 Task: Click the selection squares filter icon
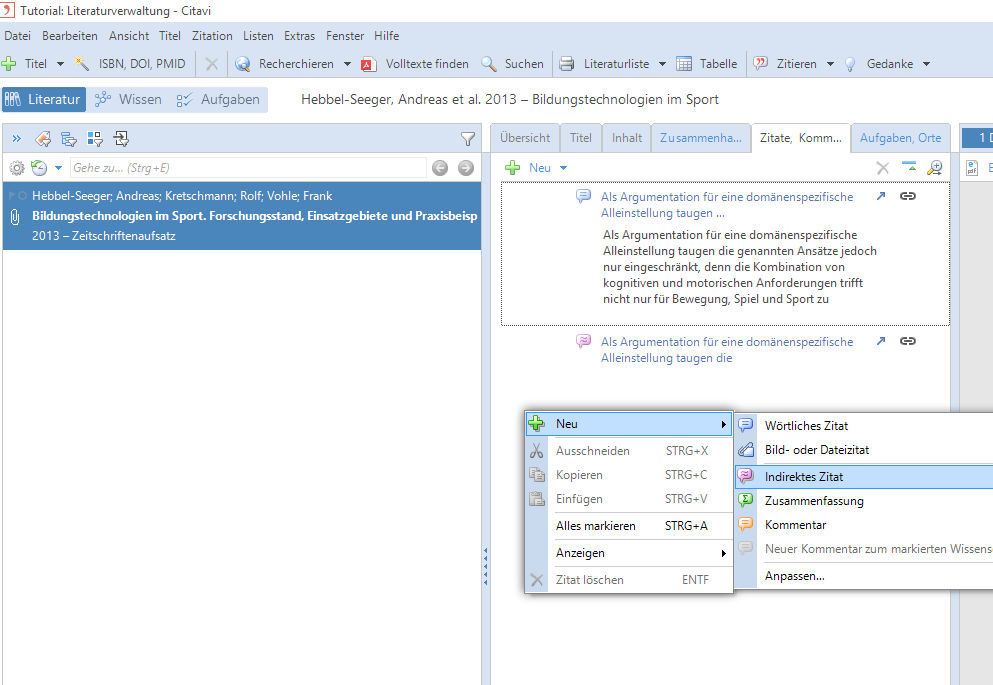pos(95,139)
